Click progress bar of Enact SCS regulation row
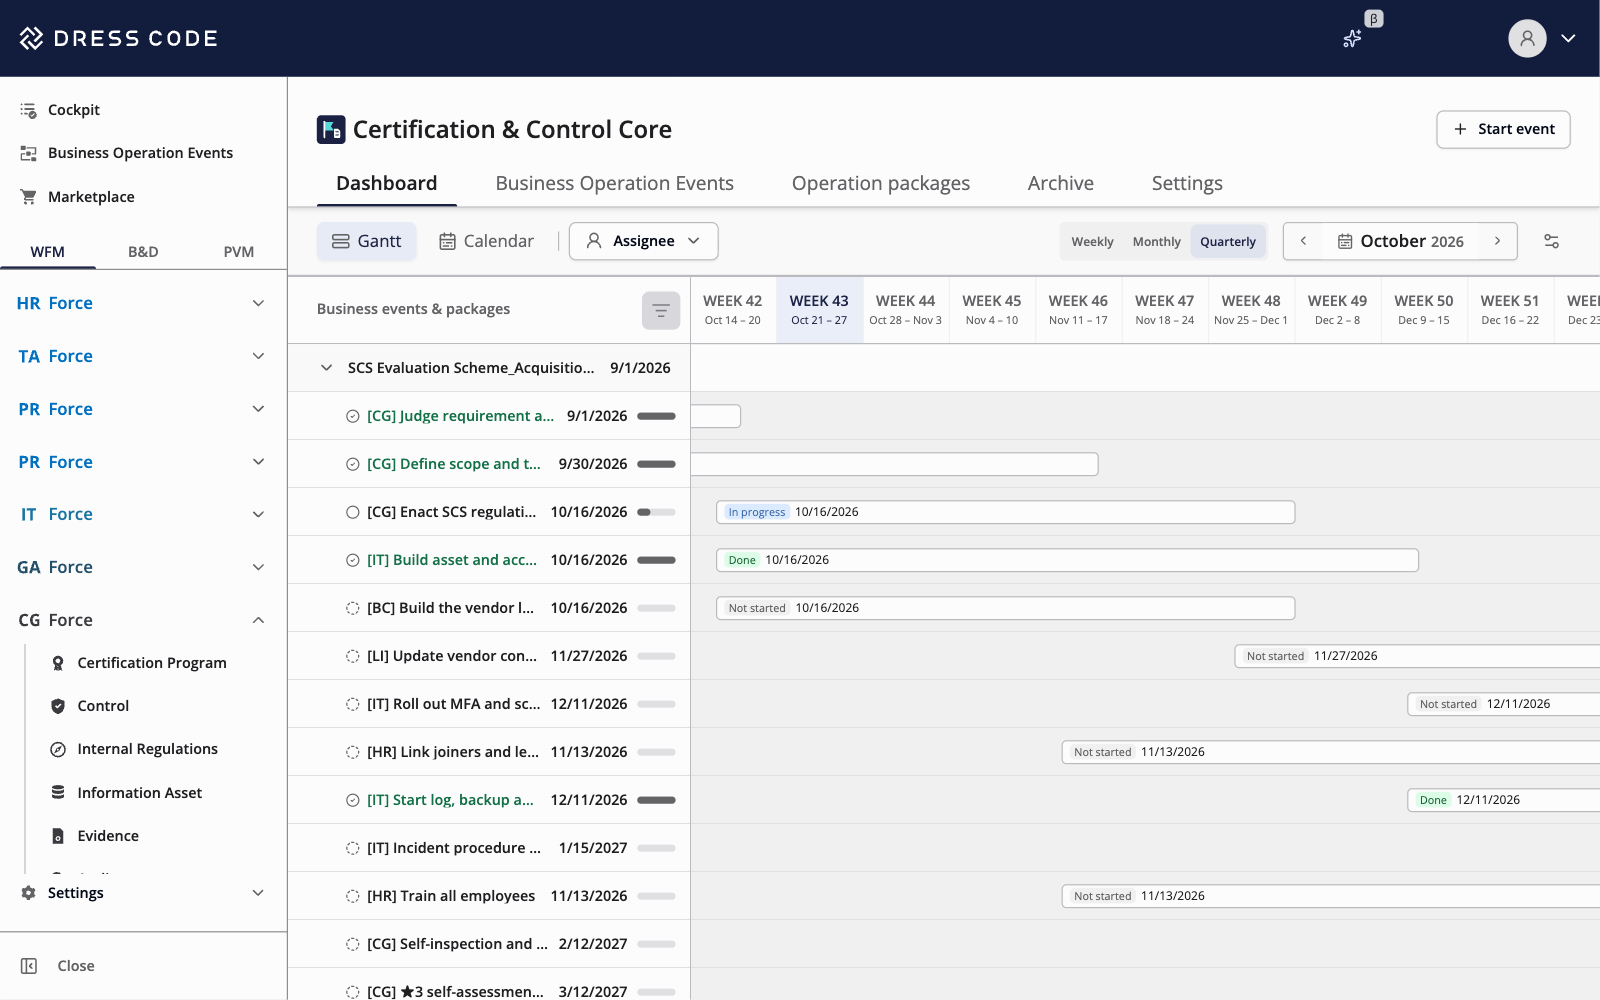This screenshot has height=1000, width=1600. pos(656,512)
